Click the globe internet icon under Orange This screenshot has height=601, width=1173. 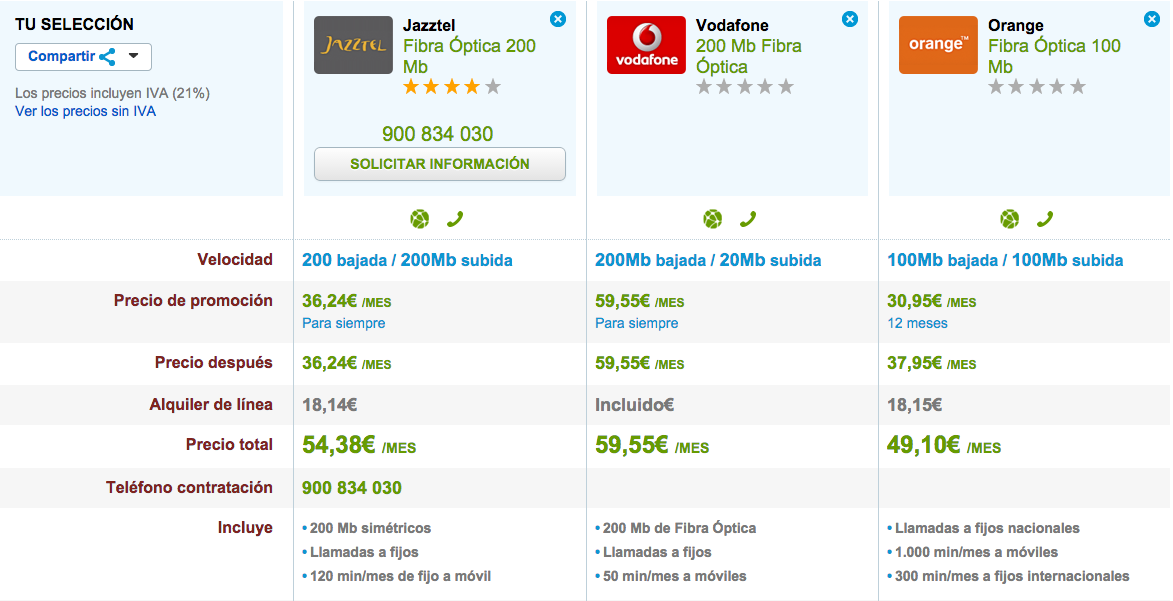pos(1010,219)
